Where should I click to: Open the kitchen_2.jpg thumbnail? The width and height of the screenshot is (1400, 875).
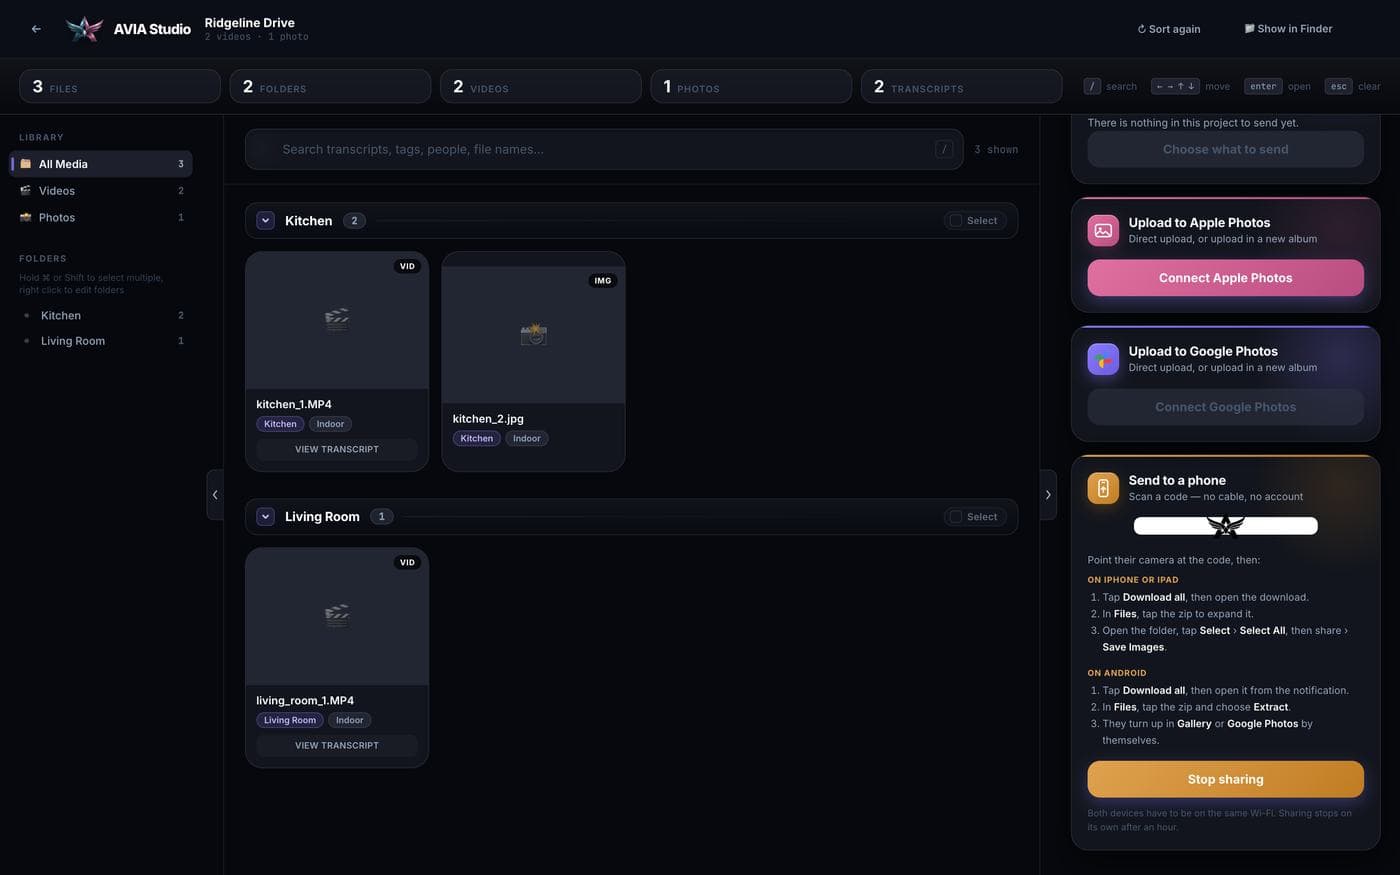tap(533, 335)
